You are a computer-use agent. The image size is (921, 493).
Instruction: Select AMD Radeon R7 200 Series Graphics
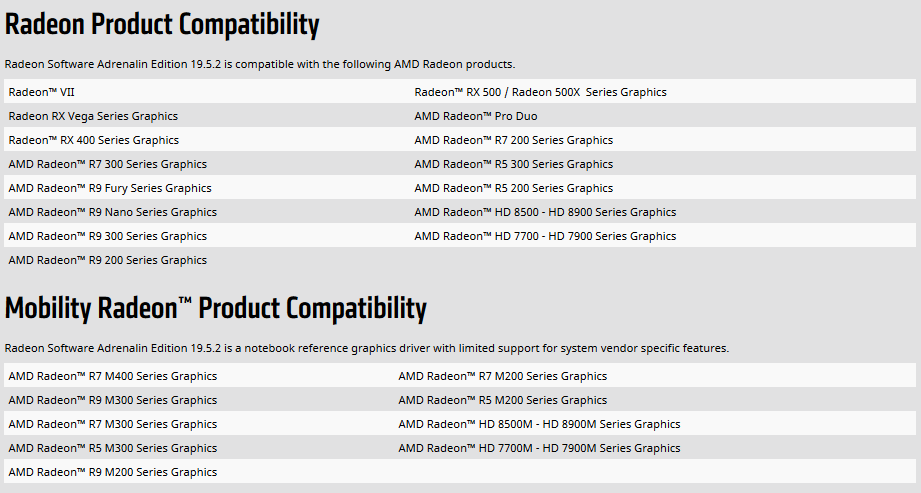click(513, 140)
